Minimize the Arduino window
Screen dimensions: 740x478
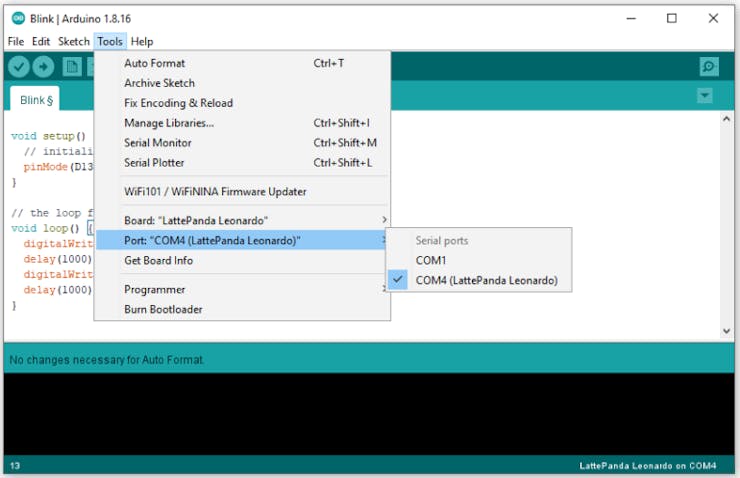click(x=631, y=18)
